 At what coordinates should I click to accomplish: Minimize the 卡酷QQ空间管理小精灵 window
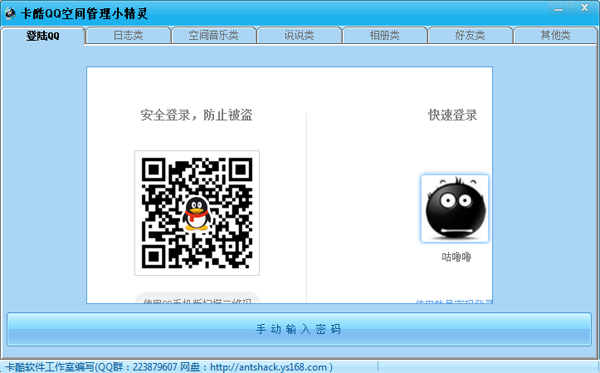tap(558, 8)
